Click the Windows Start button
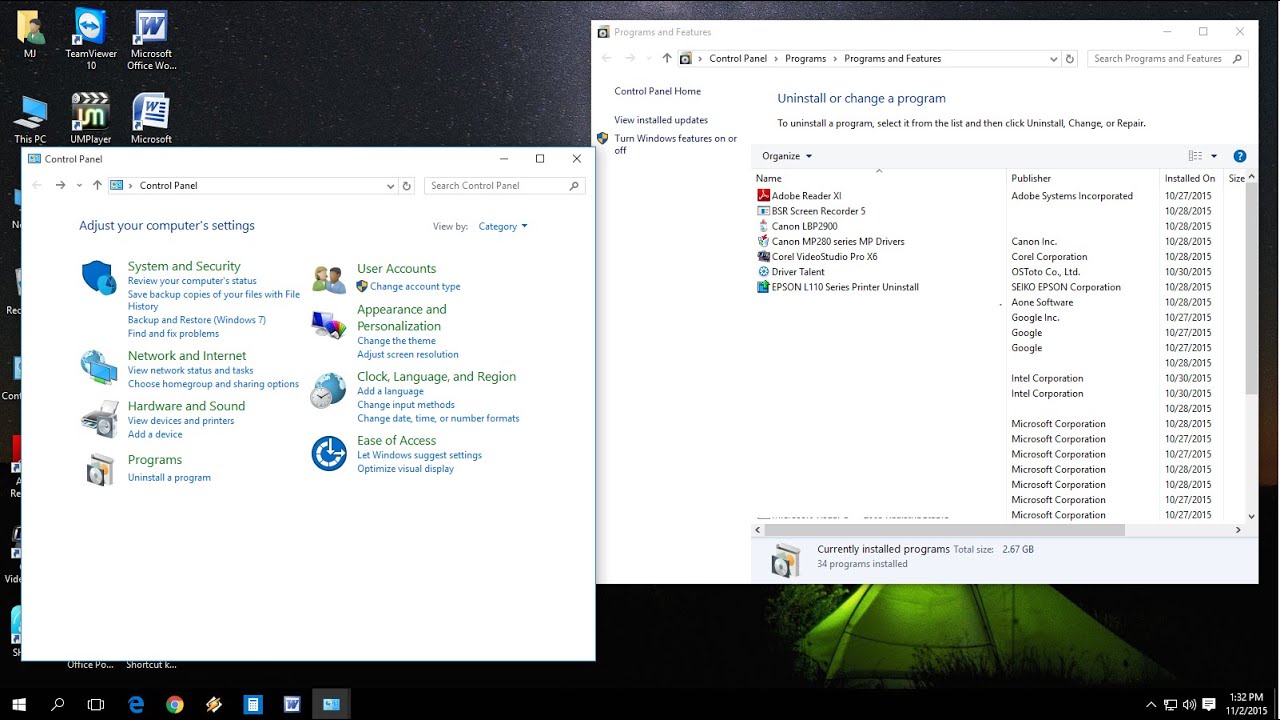The image size is (1280, 720). 19,704
